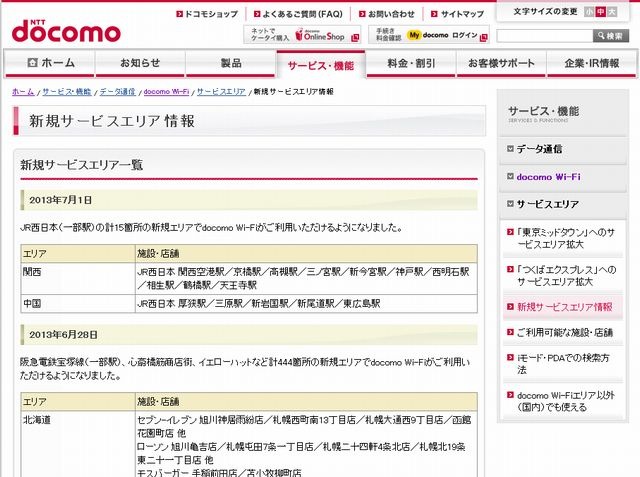Set text size to medium (中)
Image resolution: width=640 pixels, height=477 pixels.
click(600, 12)
